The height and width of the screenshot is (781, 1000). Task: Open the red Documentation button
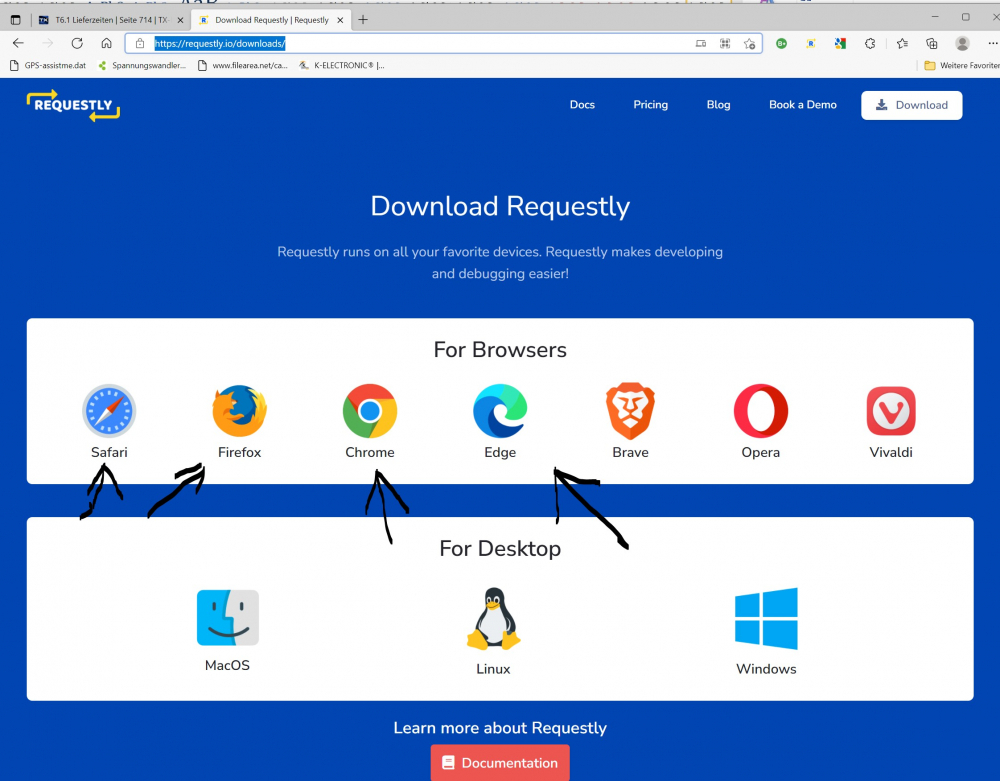(500, 763)
